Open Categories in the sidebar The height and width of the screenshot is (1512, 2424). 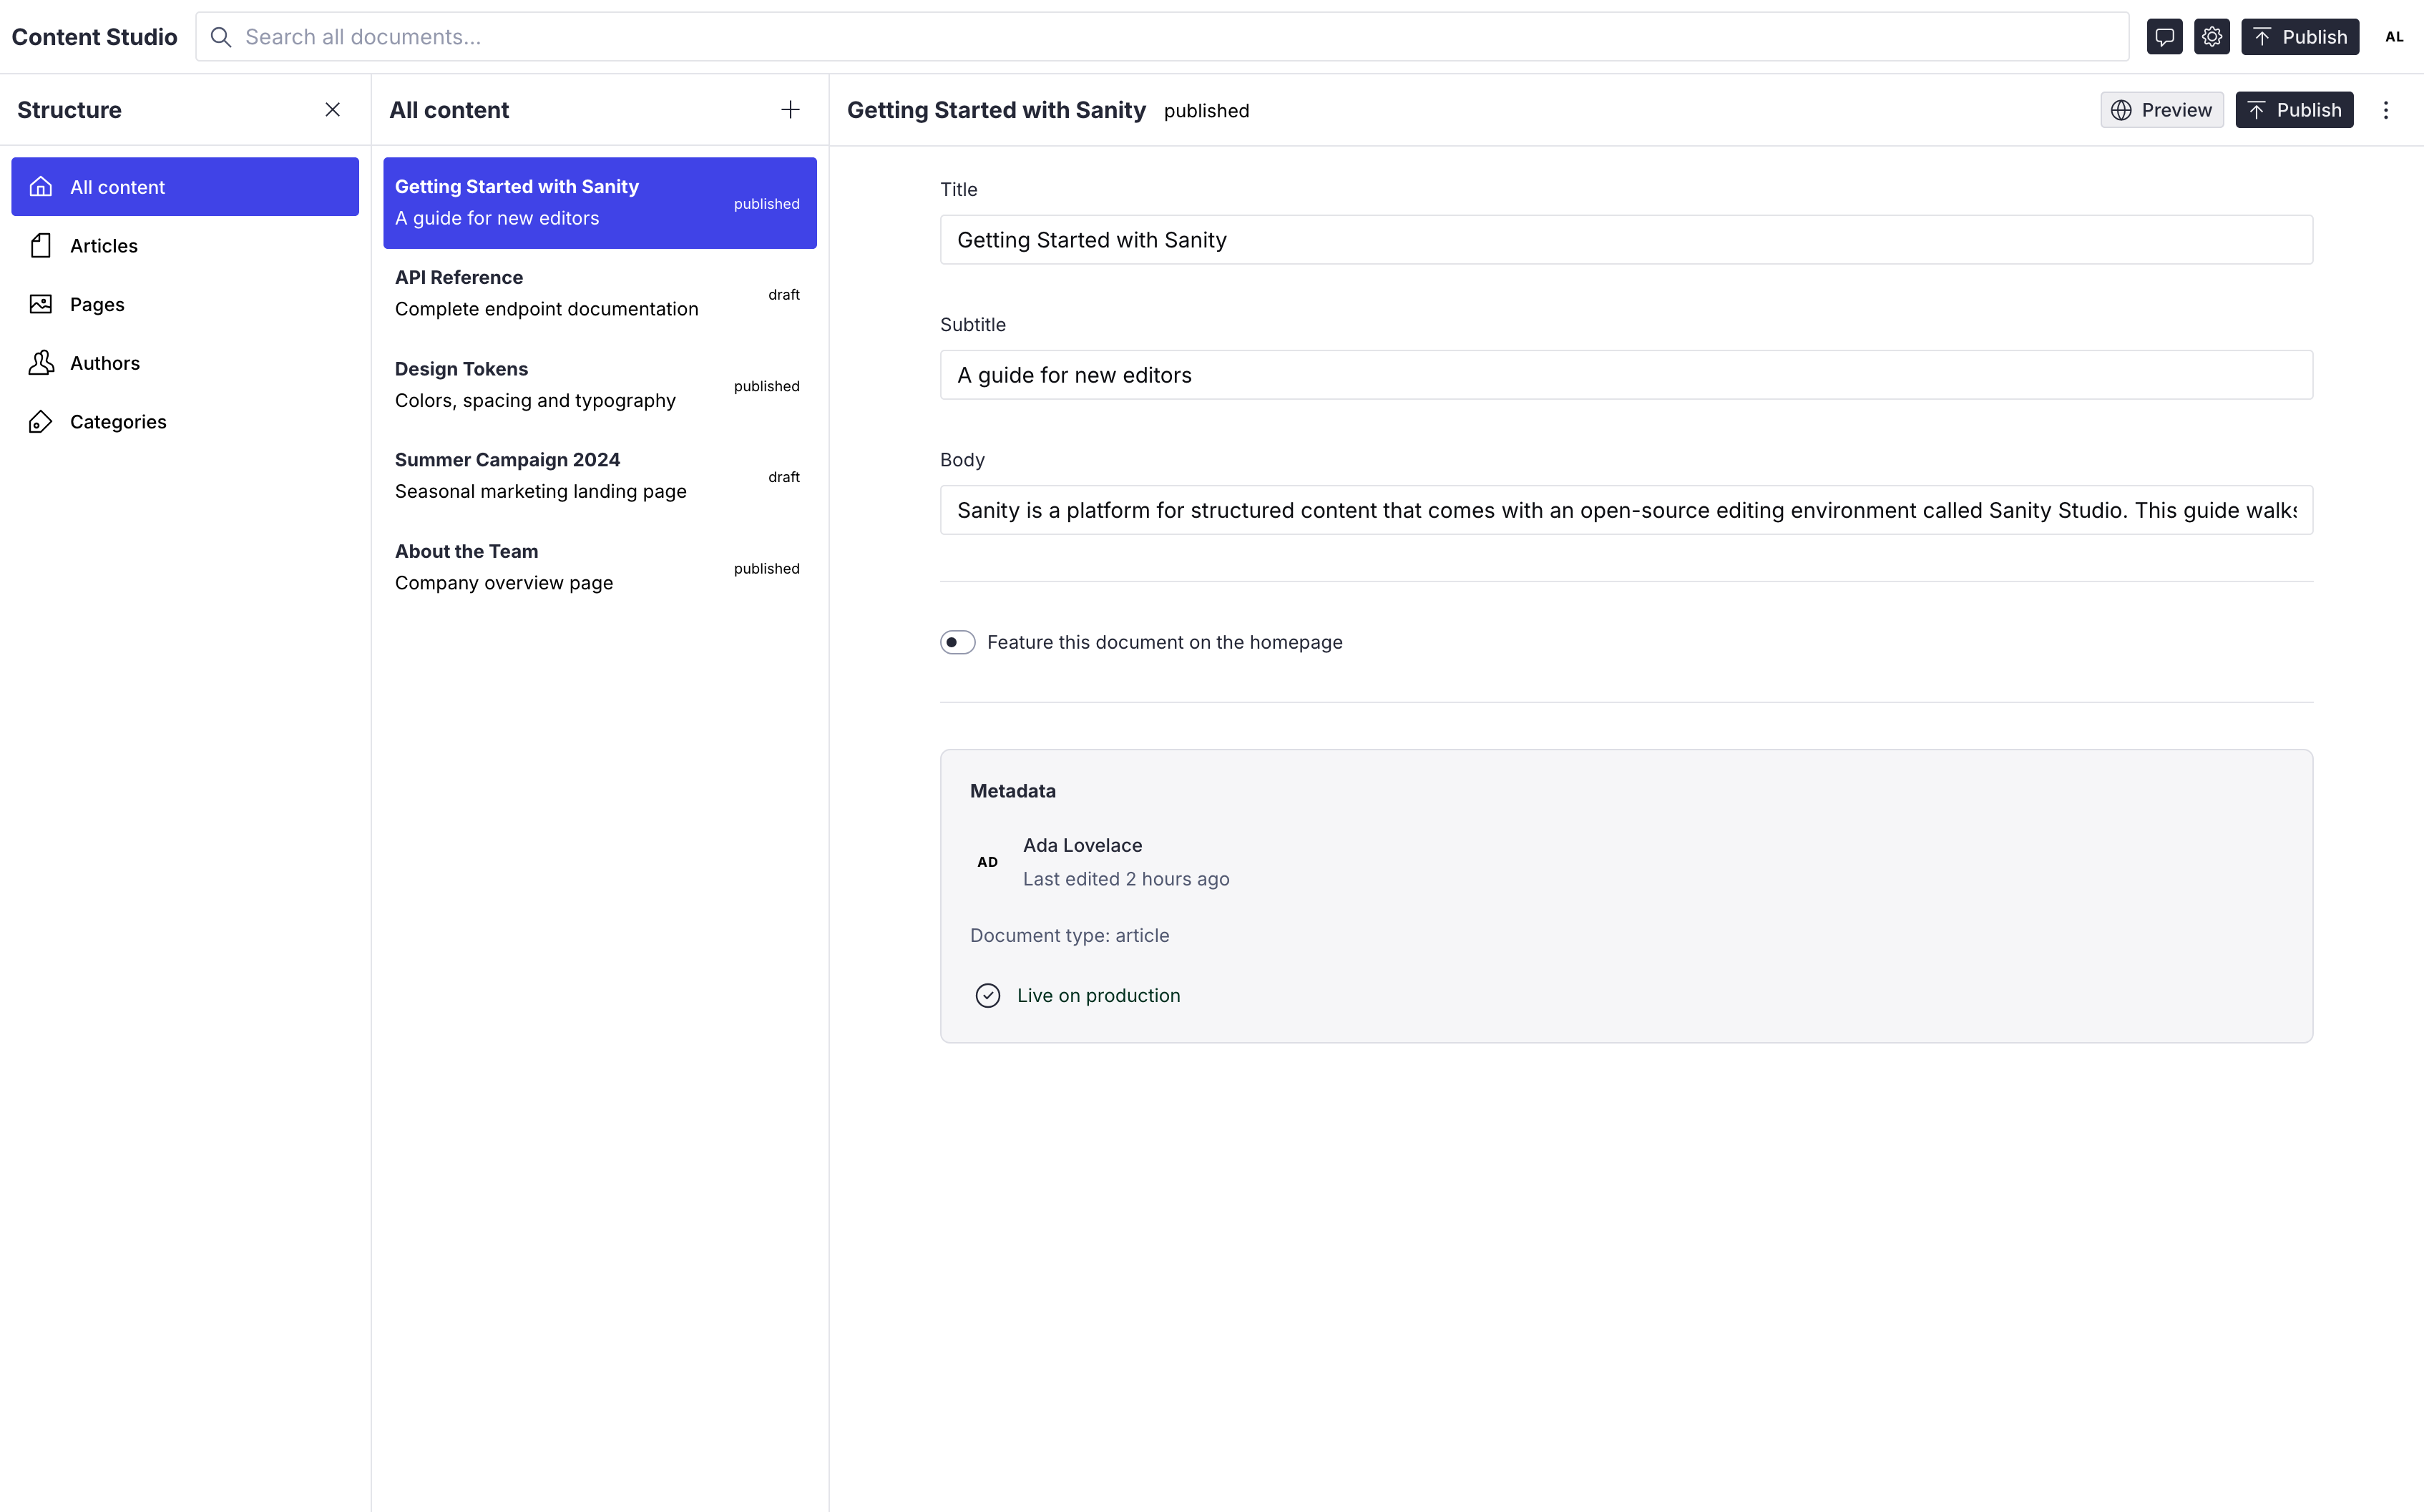click(x=185, y=422)
